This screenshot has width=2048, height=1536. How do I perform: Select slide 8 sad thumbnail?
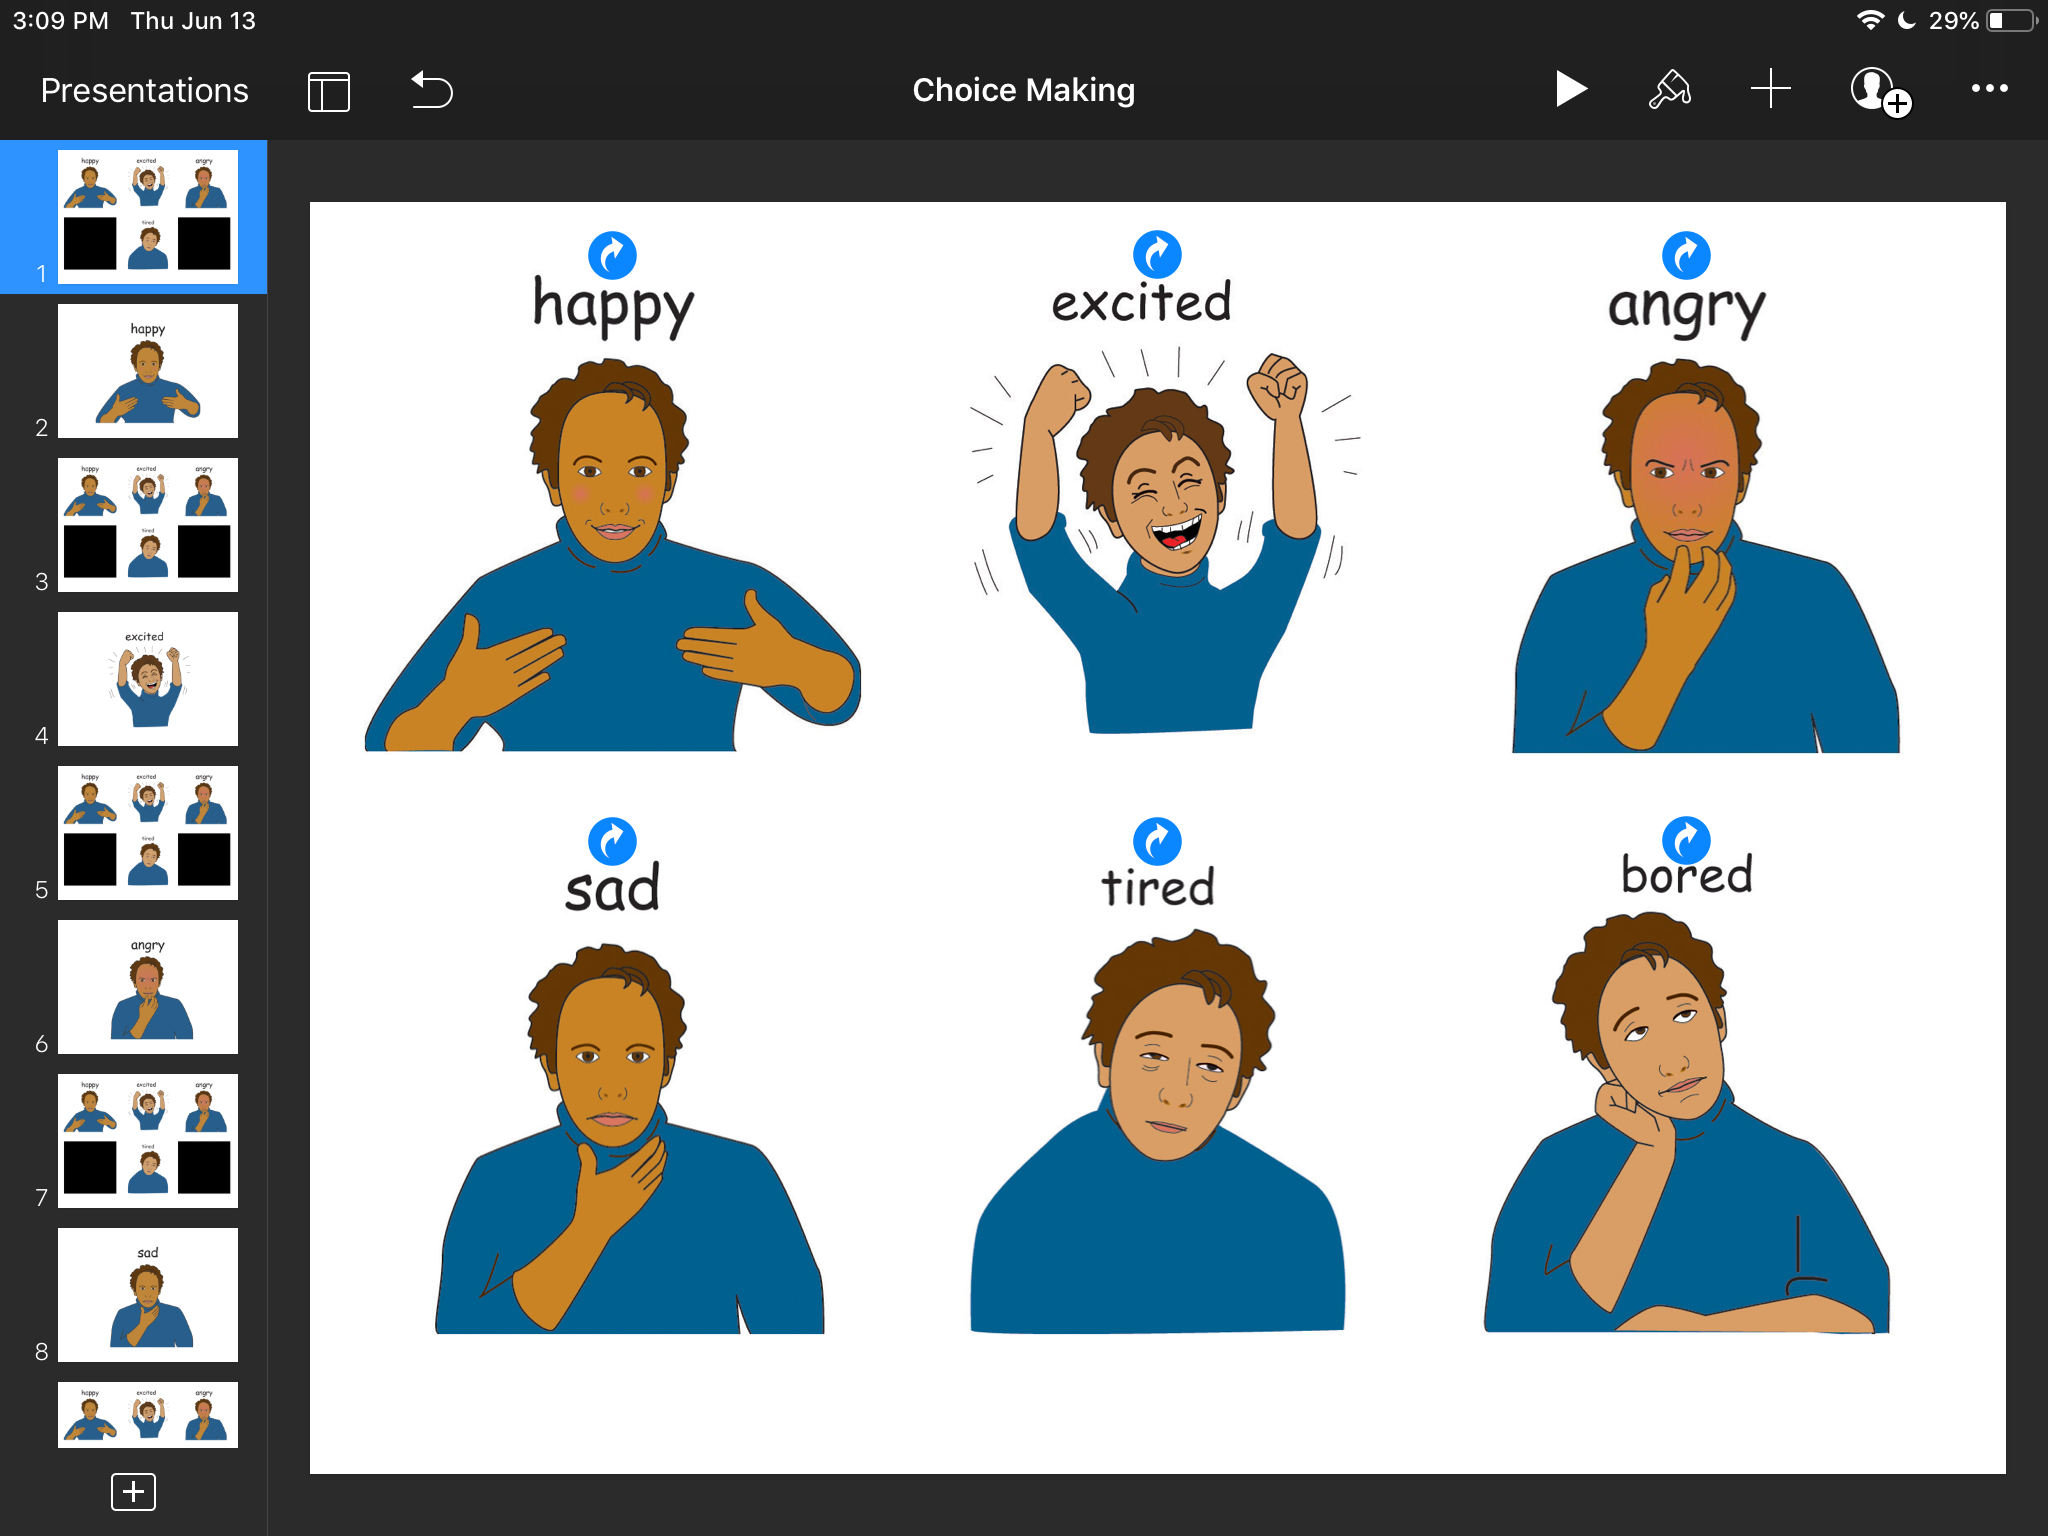[x=148, y=1295]
